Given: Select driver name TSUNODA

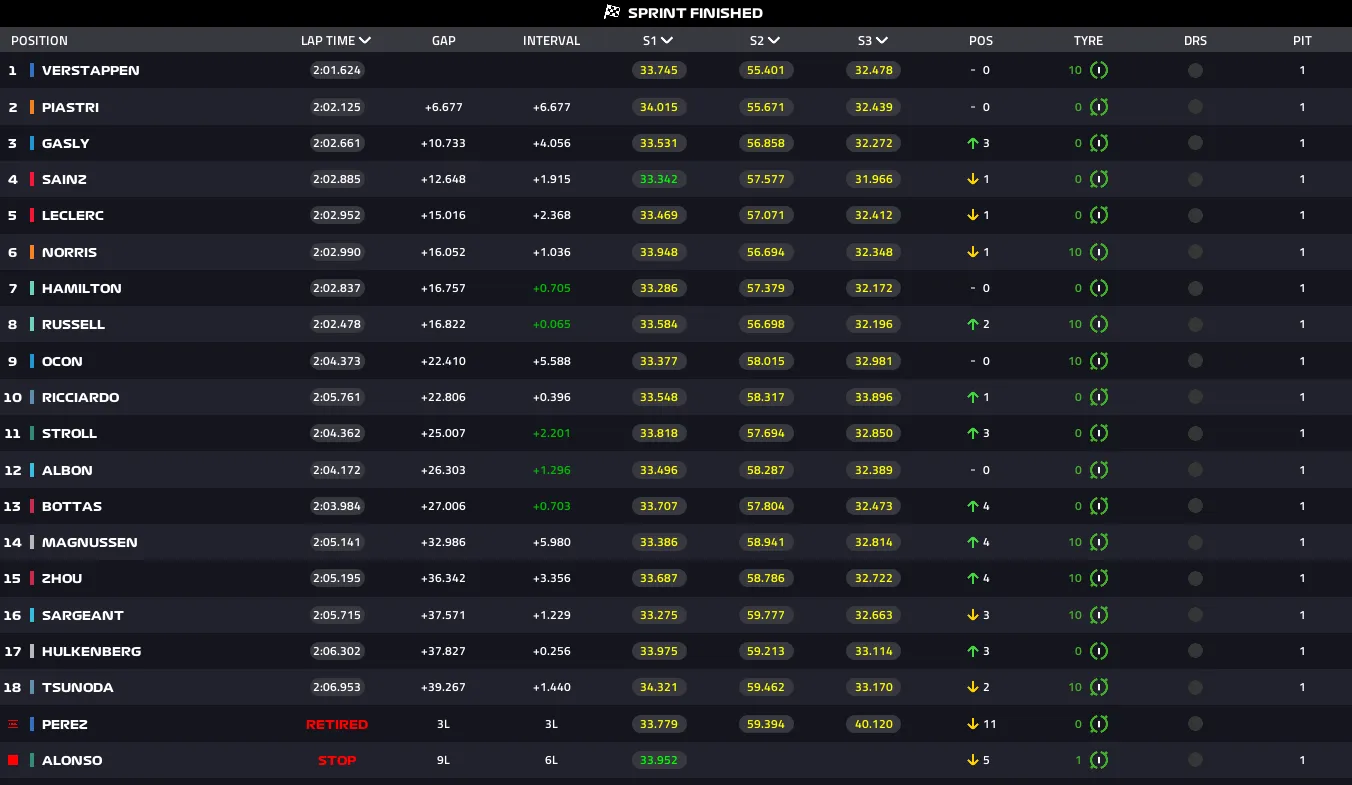Looking at the screenshot, I should pyautogui.click(x=77, y=687).
